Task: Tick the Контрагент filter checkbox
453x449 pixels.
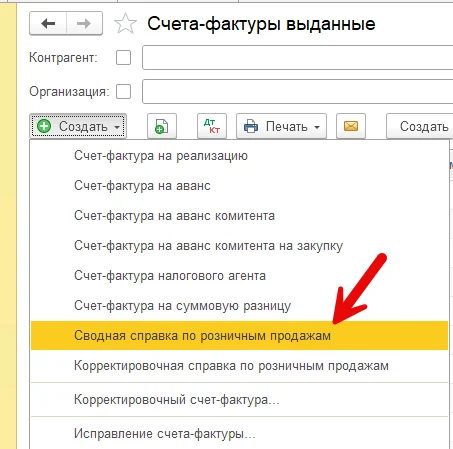Action: [x=123, y=58]
